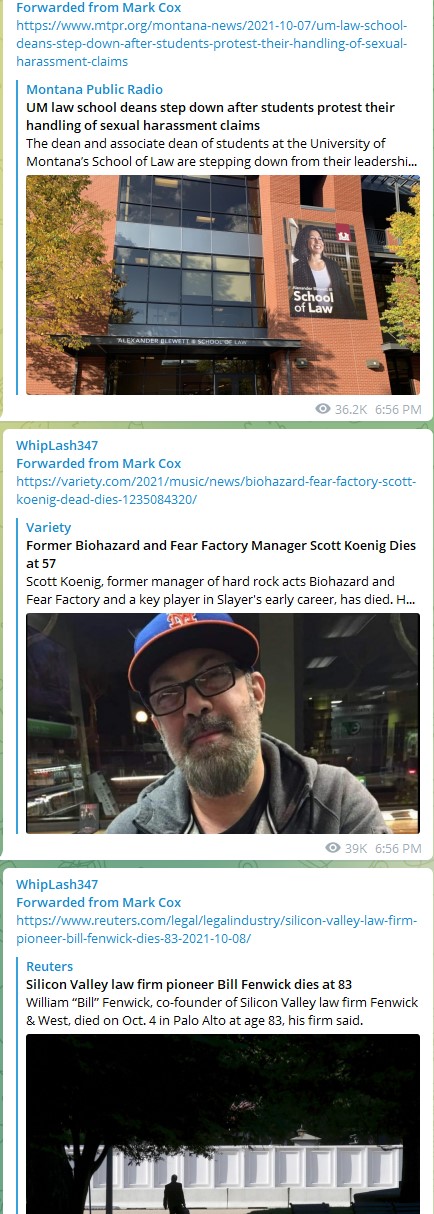
Task: Click Forwarded from Mark Cox above Reuters link
Action: pos(98,903)
